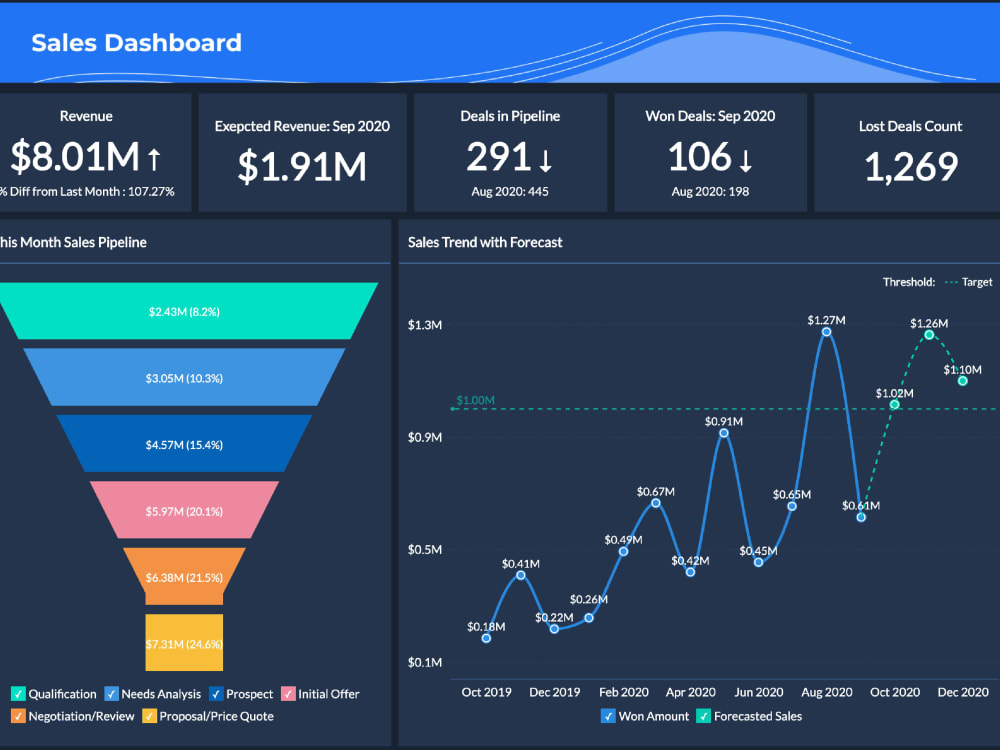Click the $2.43M (8.2%) funnel segment
1000x750 pixels.
tap(184, 311)
